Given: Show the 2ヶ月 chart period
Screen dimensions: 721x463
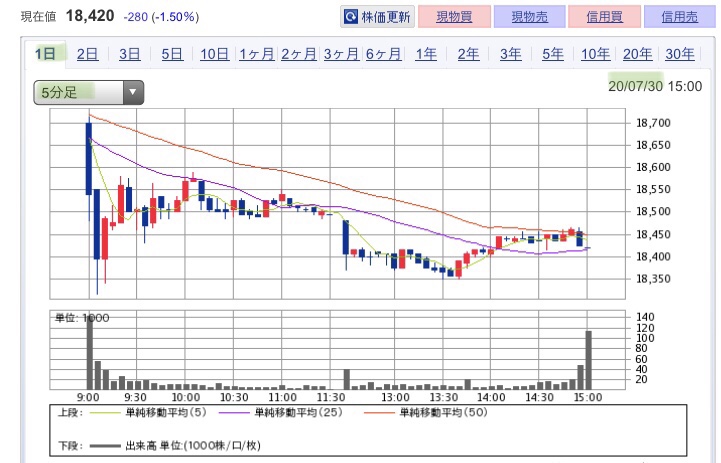Looking at the screenshot, I should coord(299,54).
